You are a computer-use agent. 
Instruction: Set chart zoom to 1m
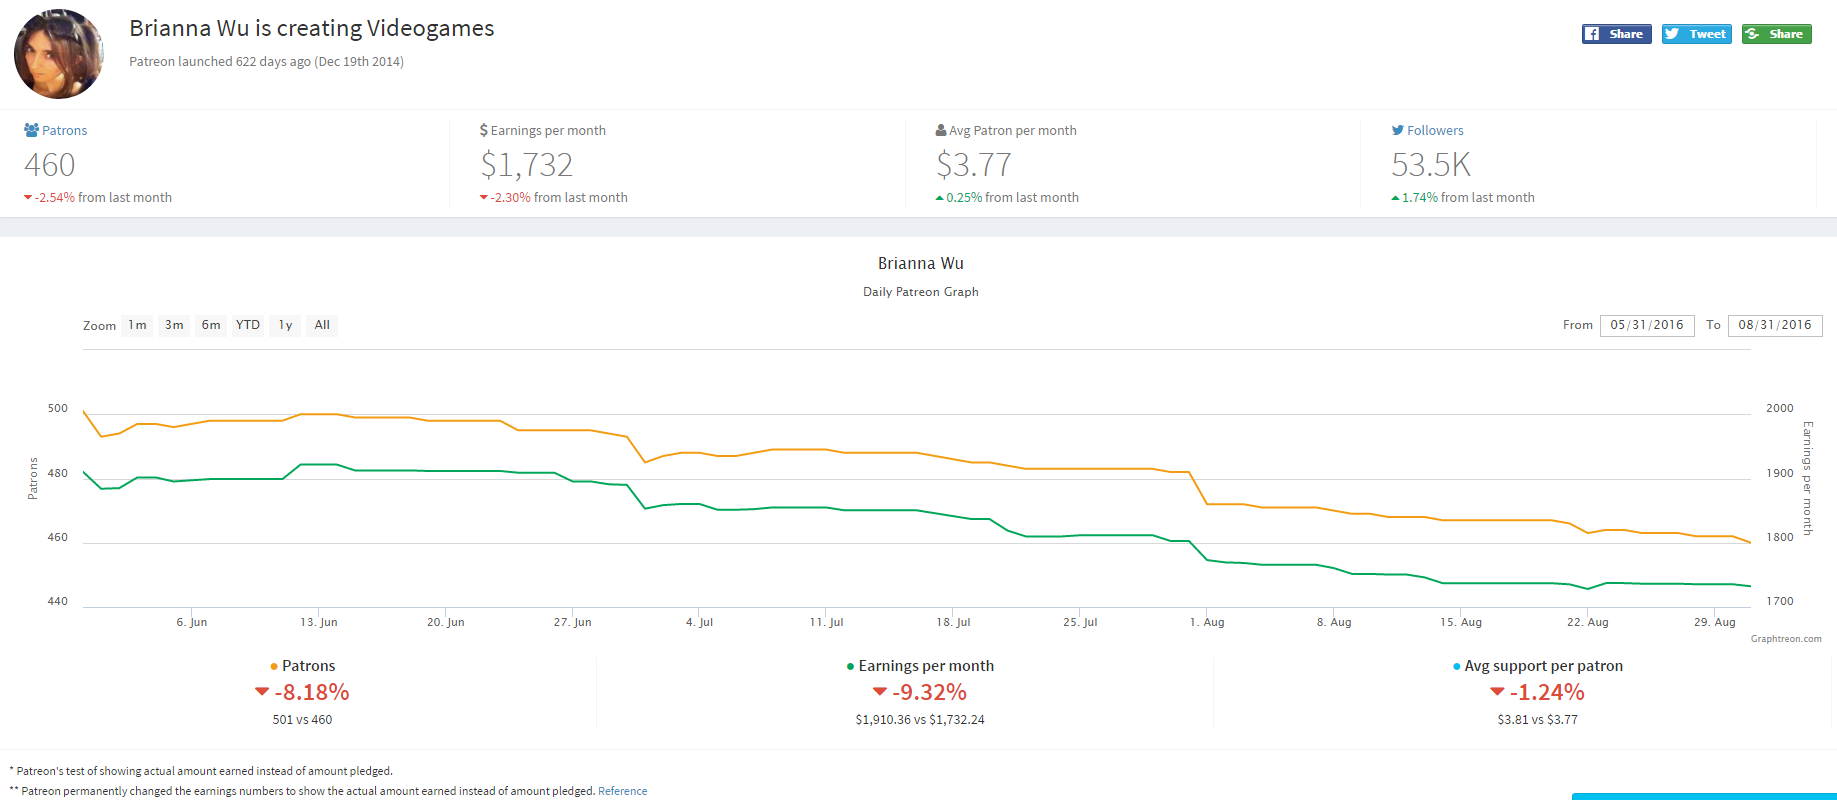pos(138,325)
